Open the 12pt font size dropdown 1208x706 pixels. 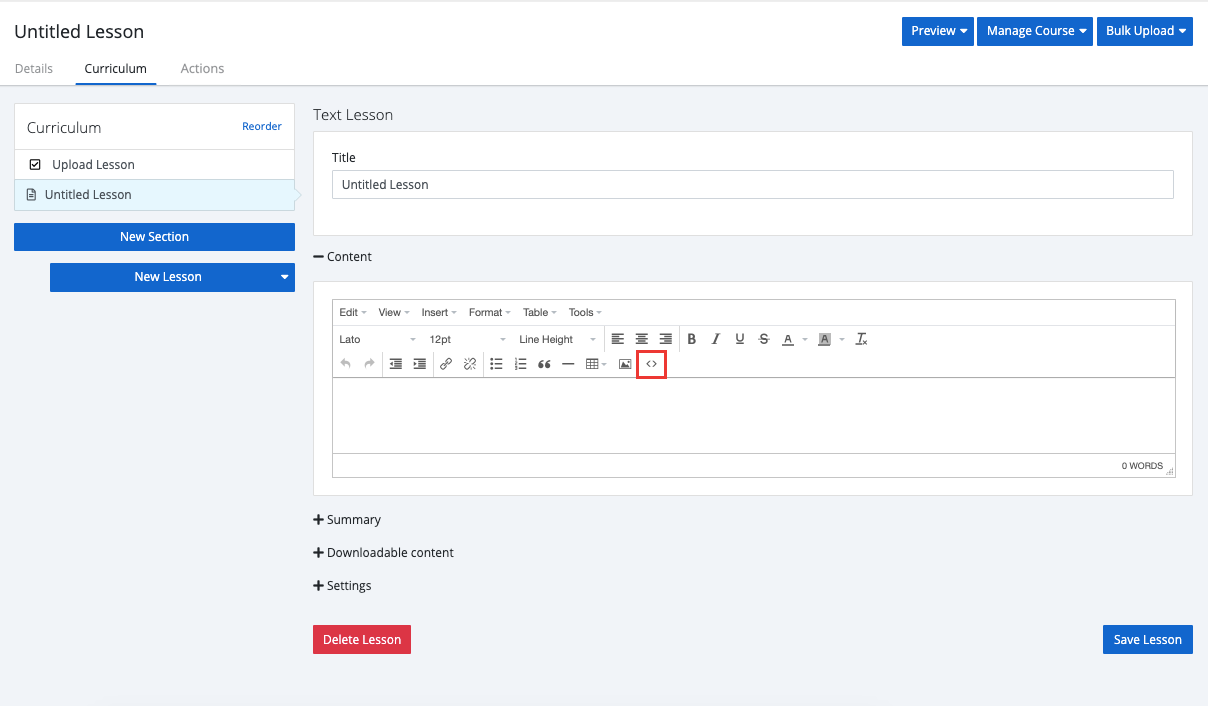point(467,339)
